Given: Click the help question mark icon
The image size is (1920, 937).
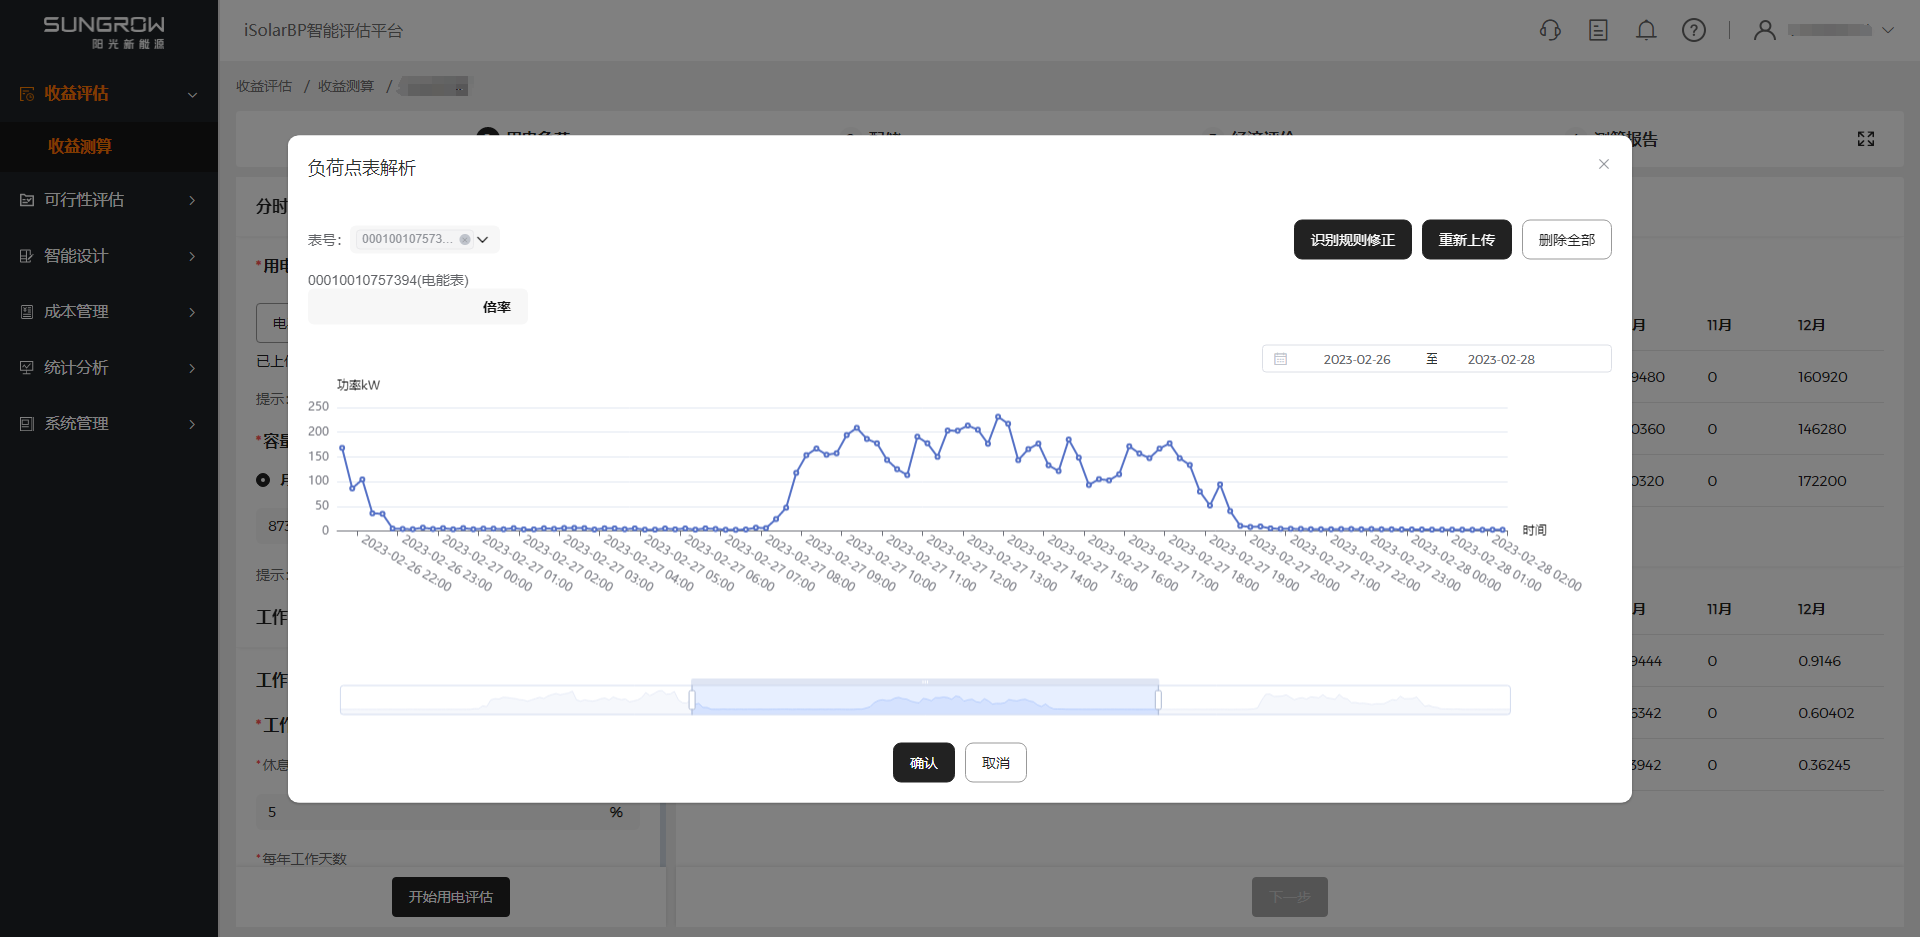Looking at the screenshot, I should (1694, 30).
